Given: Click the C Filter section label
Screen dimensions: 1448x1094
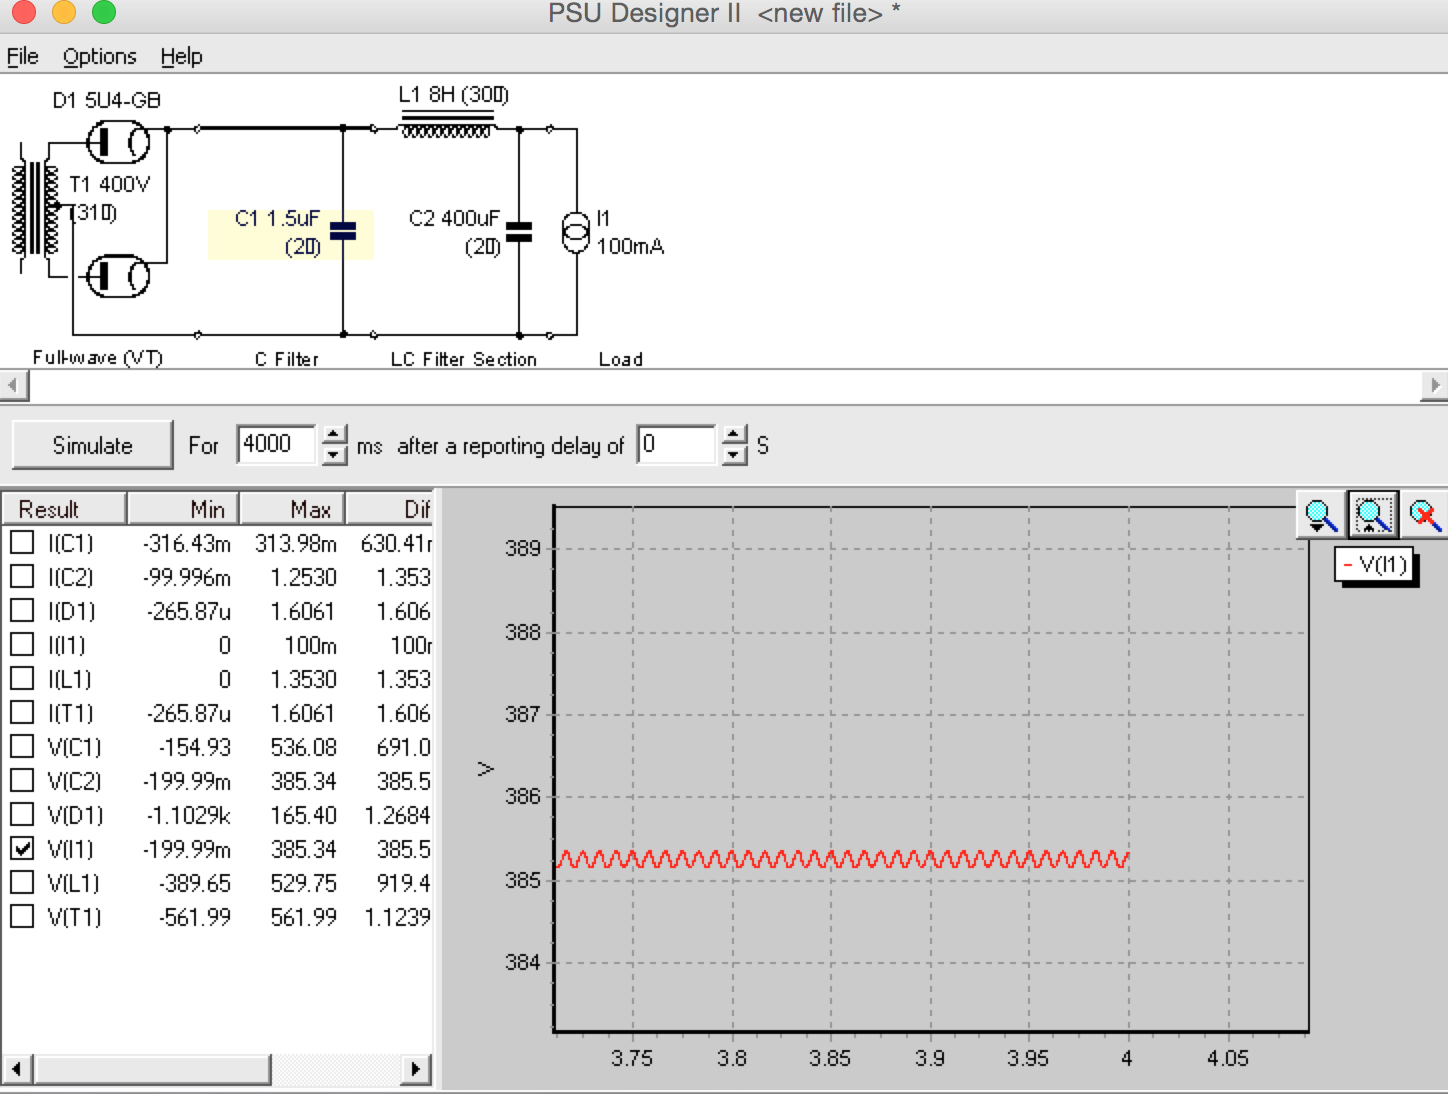Looking at the screenshot, I should point(286,359).
